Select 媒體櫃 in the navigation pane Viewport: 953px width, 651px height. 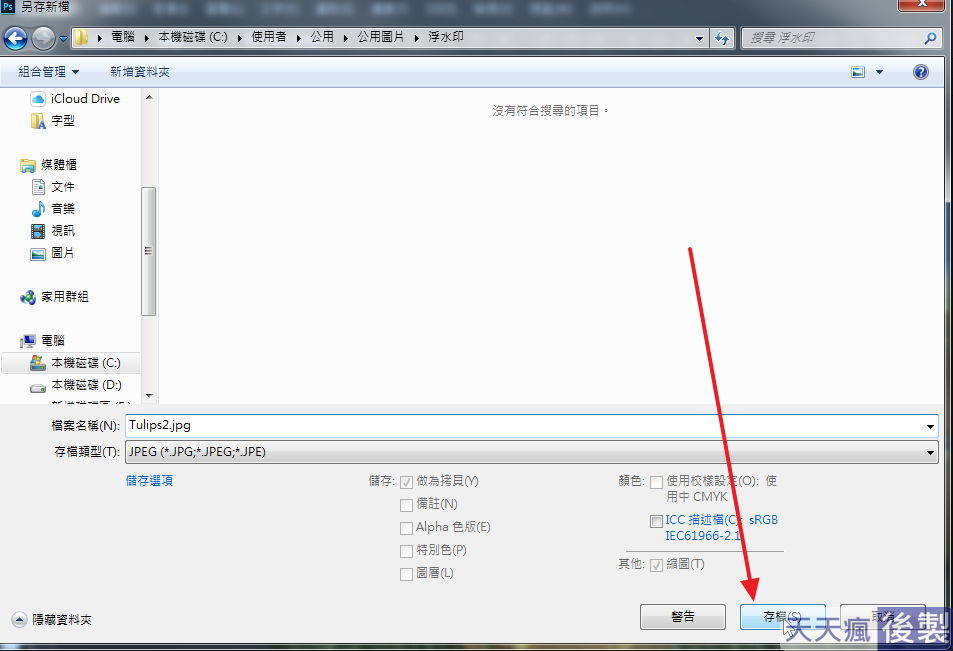tap(49, 165)
